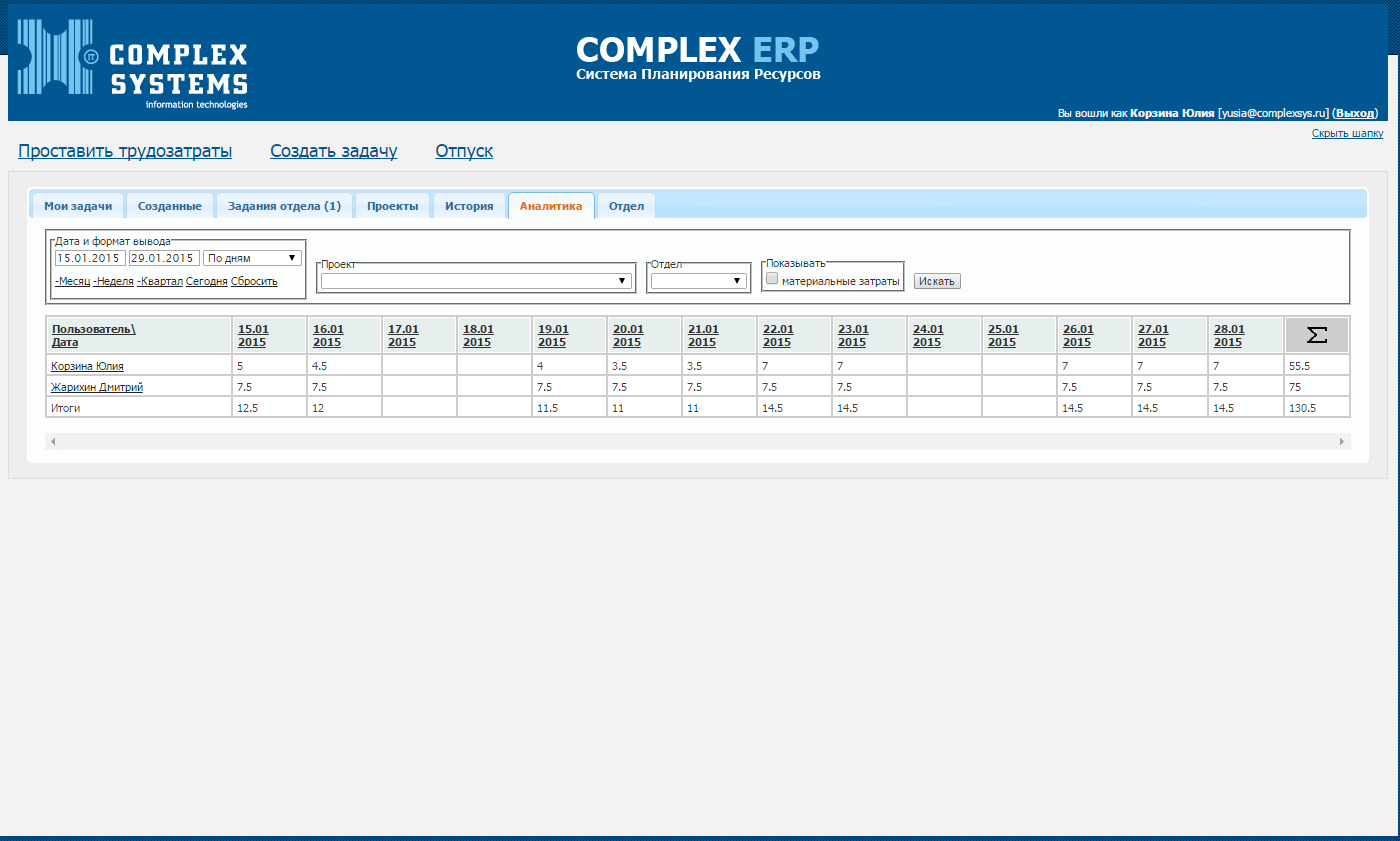1400x841 pixels.
Task: Switch to the Проекты tab
Action: (393, 206)
